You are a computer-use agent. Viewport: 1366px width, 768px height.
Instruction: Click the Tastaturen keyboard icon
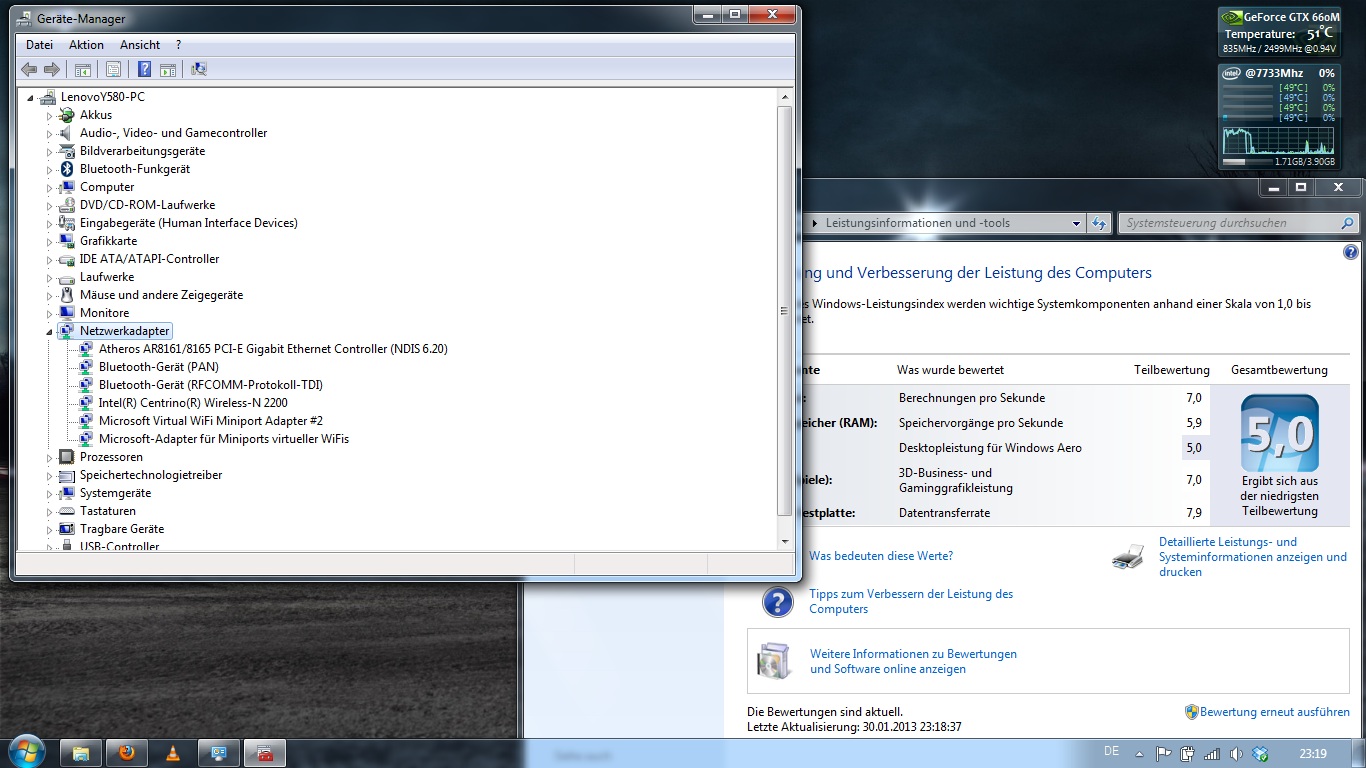point(67,511)
